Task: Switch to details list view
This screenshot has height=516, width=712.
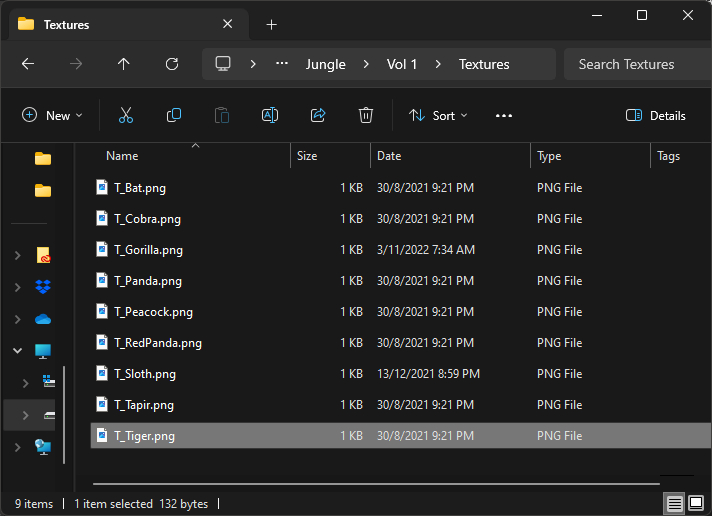Action: (x=675, y=503)
